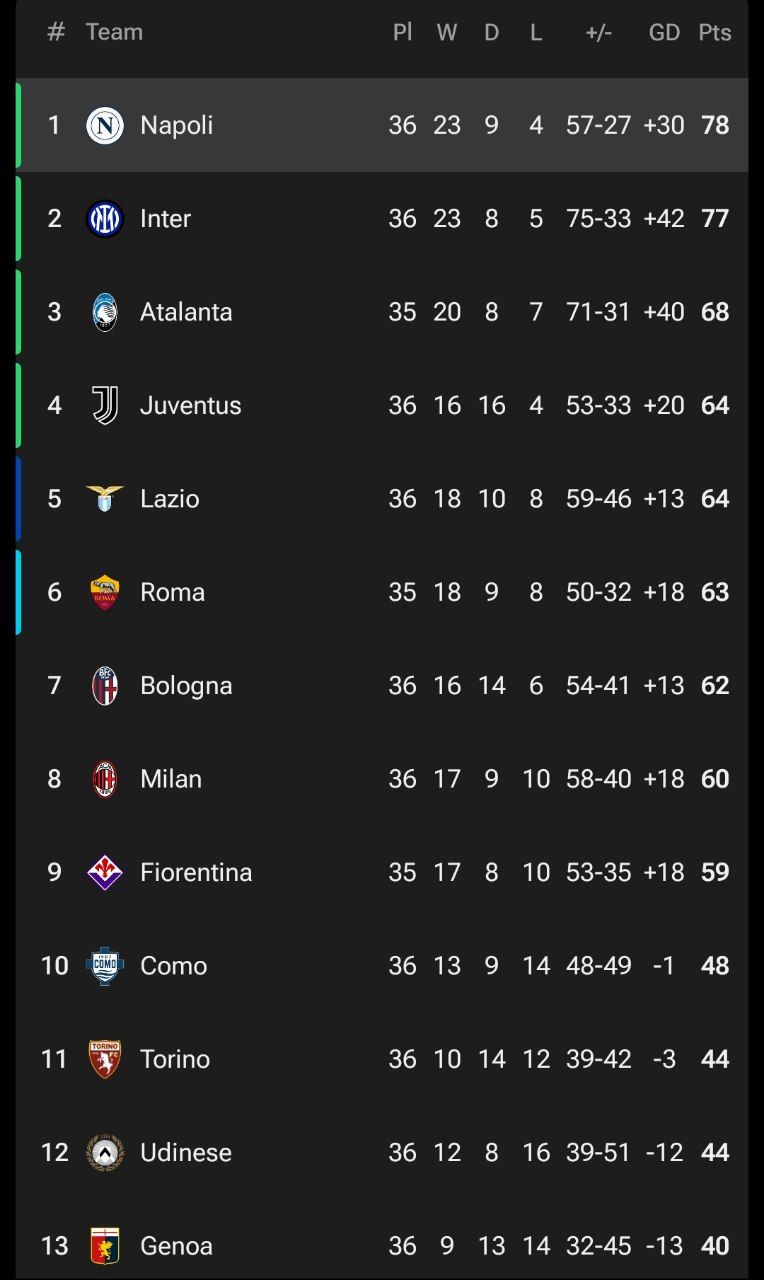Click the Udinese club crest
The width and height of the screenshot is (764, 1280).
click(105, 1152)
